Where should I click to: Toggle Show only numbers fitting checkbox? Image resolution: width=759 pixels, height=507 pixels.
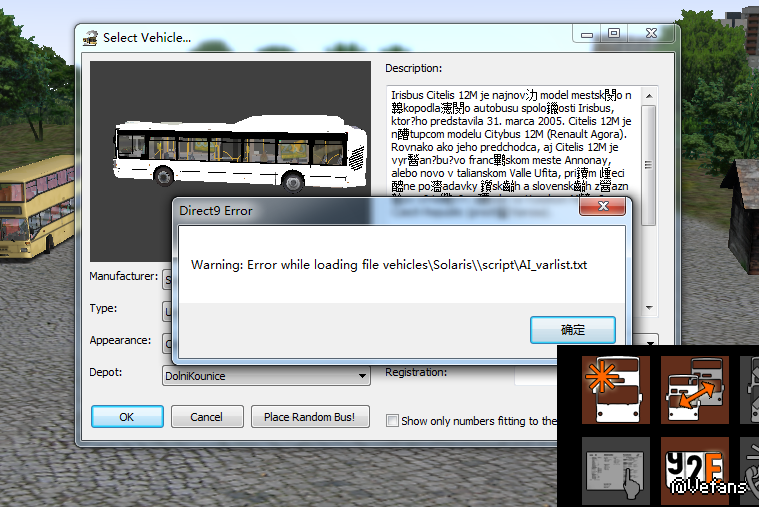(x=392, y=420)
